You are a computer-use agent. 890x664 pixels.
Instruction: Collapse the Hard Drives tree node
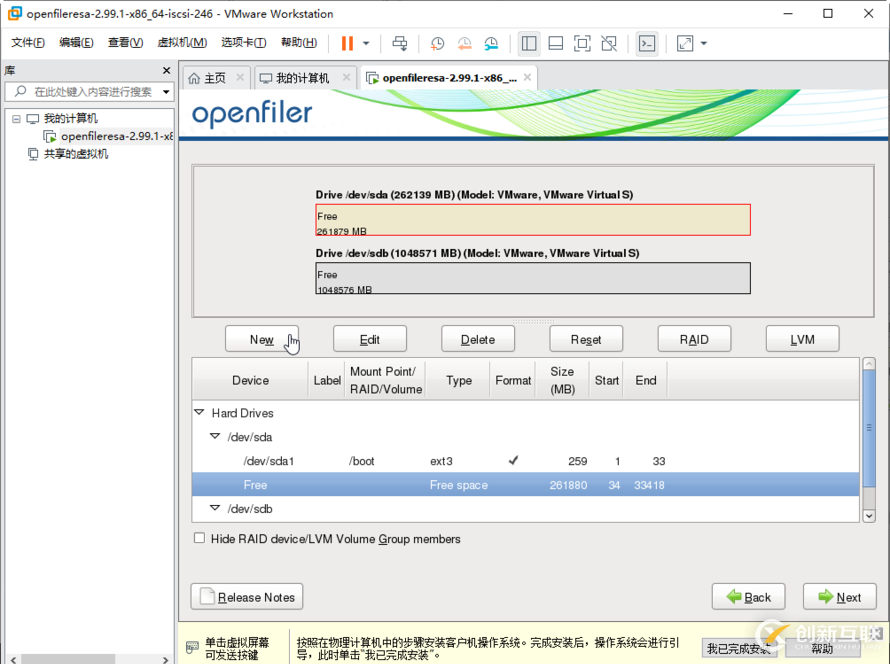tap(199, 412)
